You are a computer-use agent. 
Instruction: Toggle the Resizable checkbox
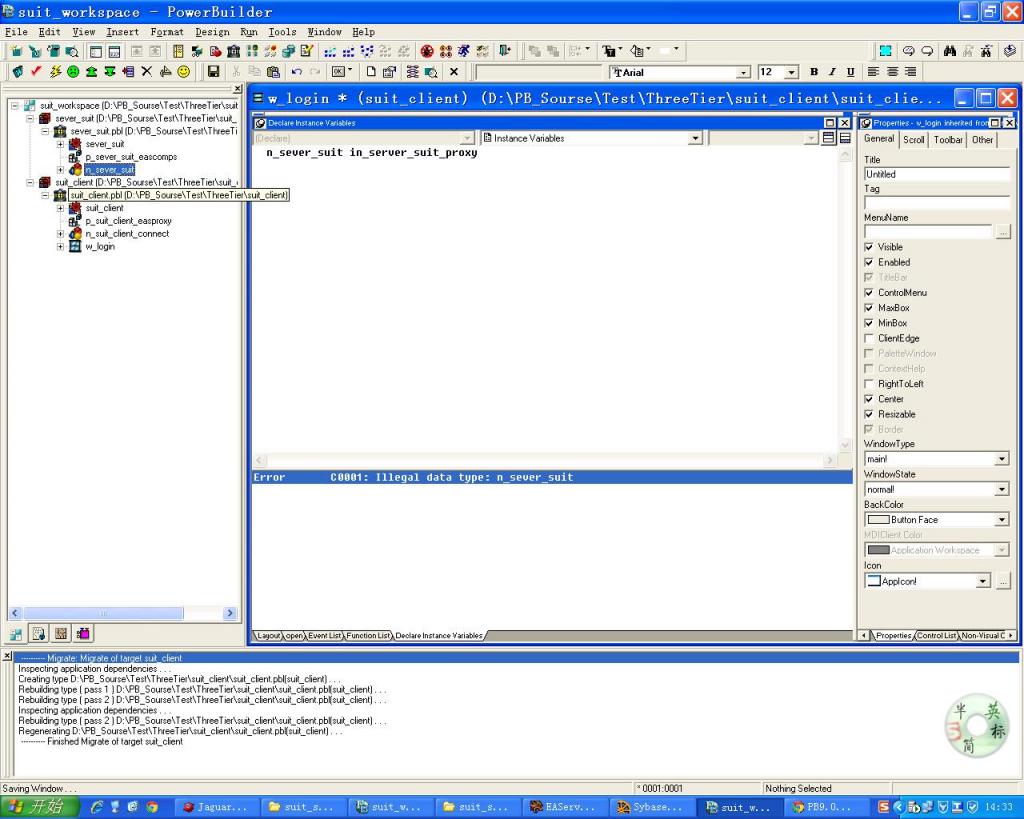point(869,414)
